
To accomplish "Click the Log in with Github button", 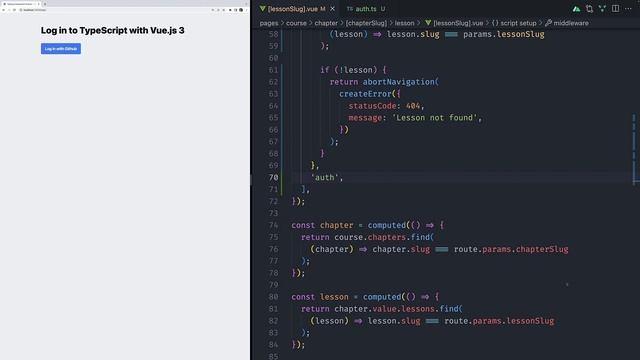I will [61, 49].
